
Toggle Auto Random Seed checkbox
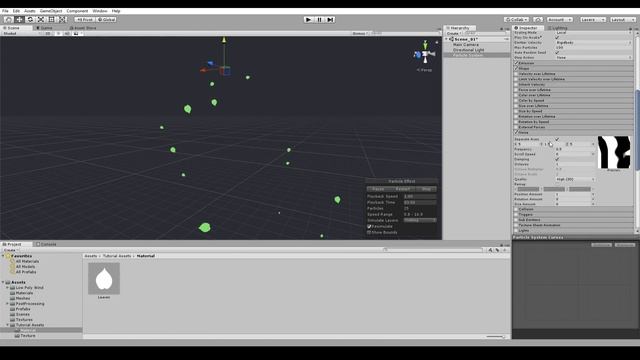pyautogui.click(x=557, y=53)
